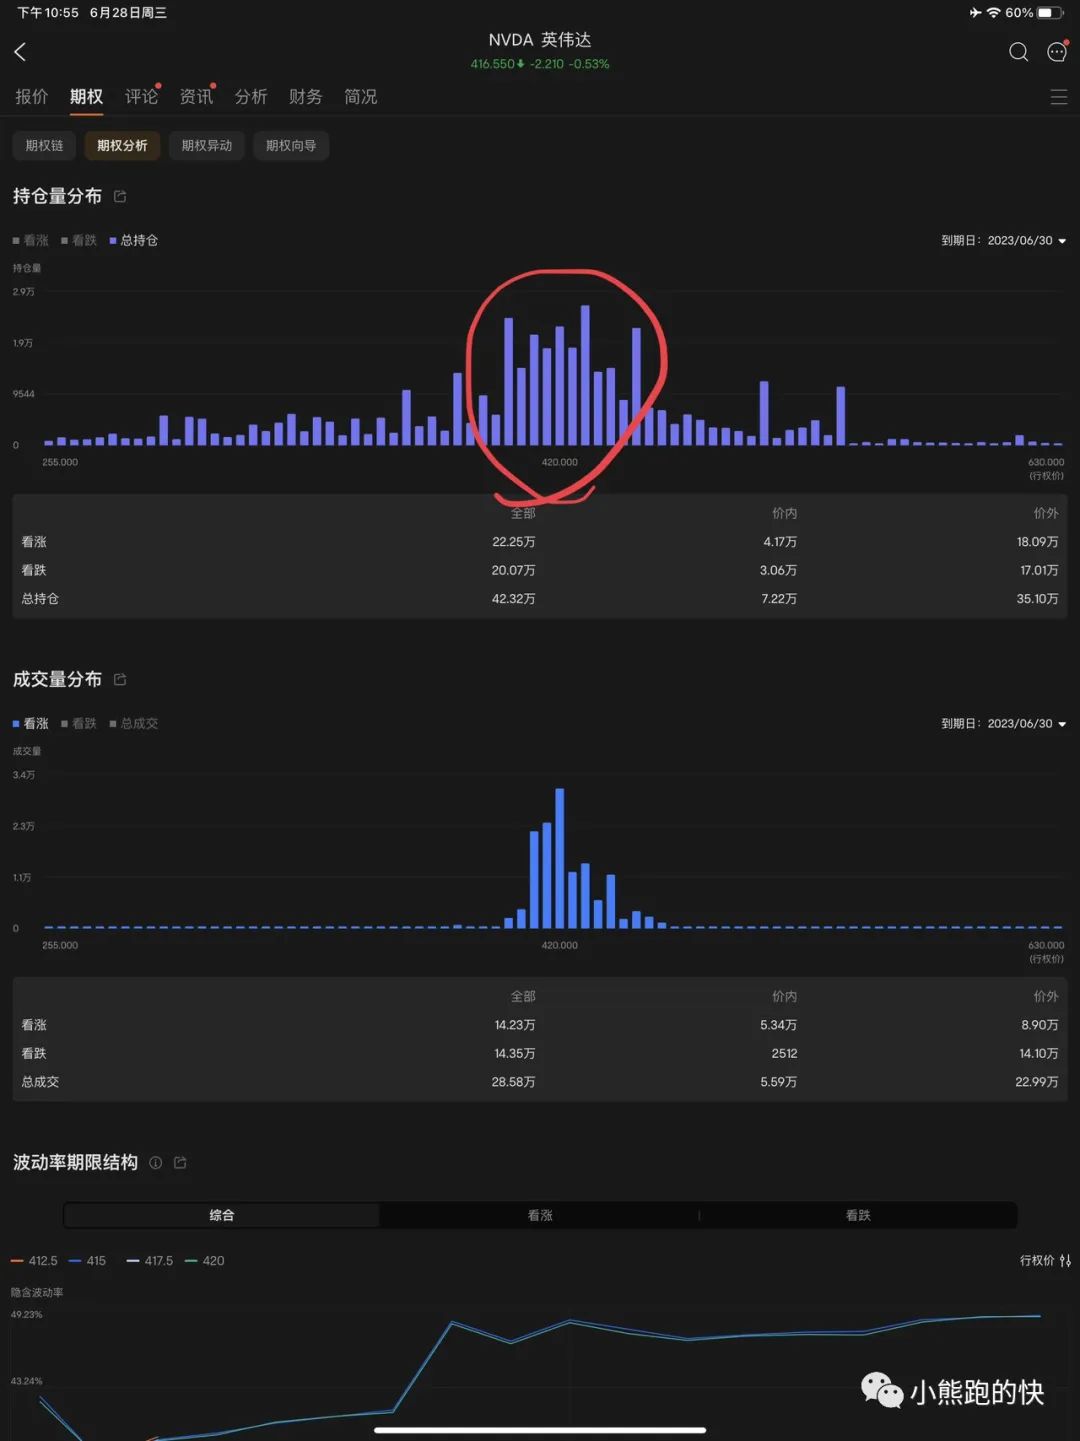Toggle 看跌 legend in 成交量分布 chart
1080x1441 pixels.
point(79,723)
